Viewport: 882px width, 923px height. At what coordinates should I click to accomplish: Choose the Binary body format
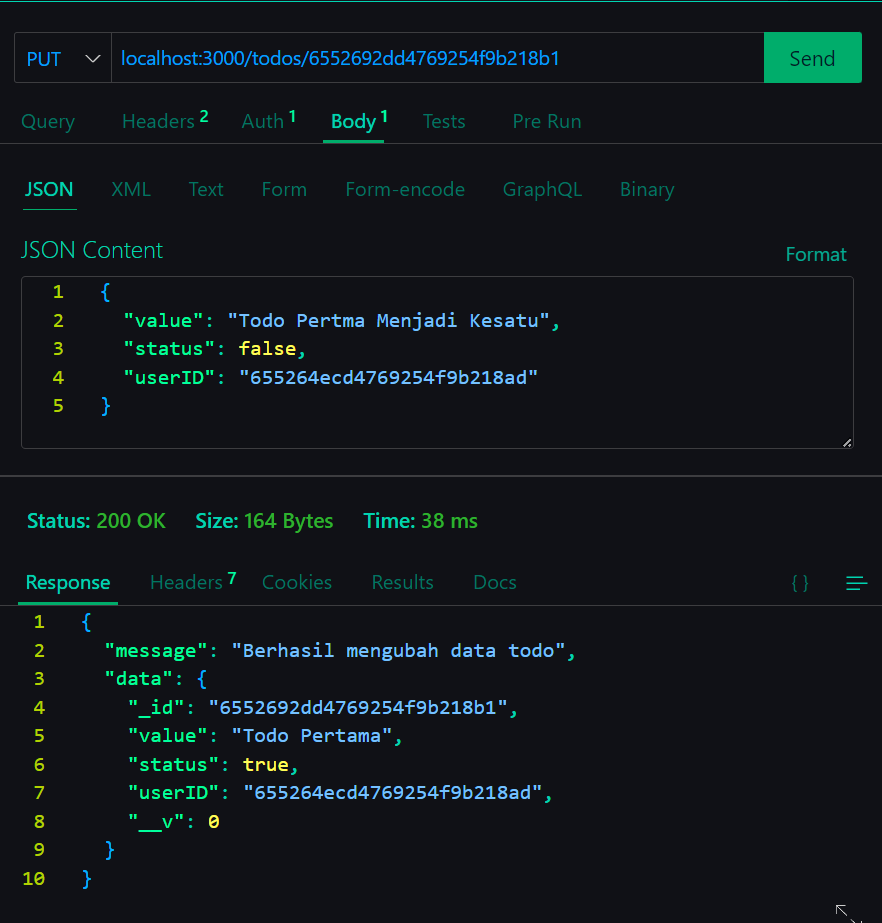tap(646, 189)
